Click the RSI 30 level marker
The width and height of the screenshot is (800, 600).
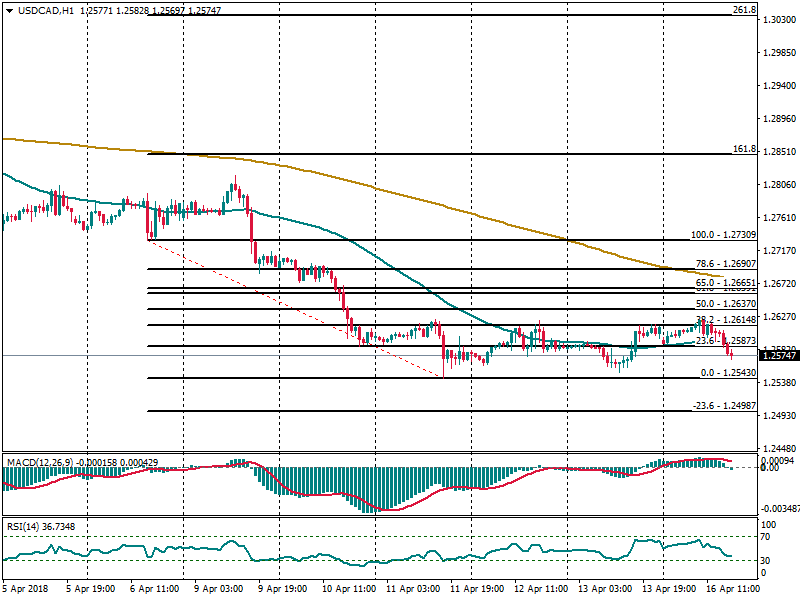pyautogui.click(x=768, y=559)
